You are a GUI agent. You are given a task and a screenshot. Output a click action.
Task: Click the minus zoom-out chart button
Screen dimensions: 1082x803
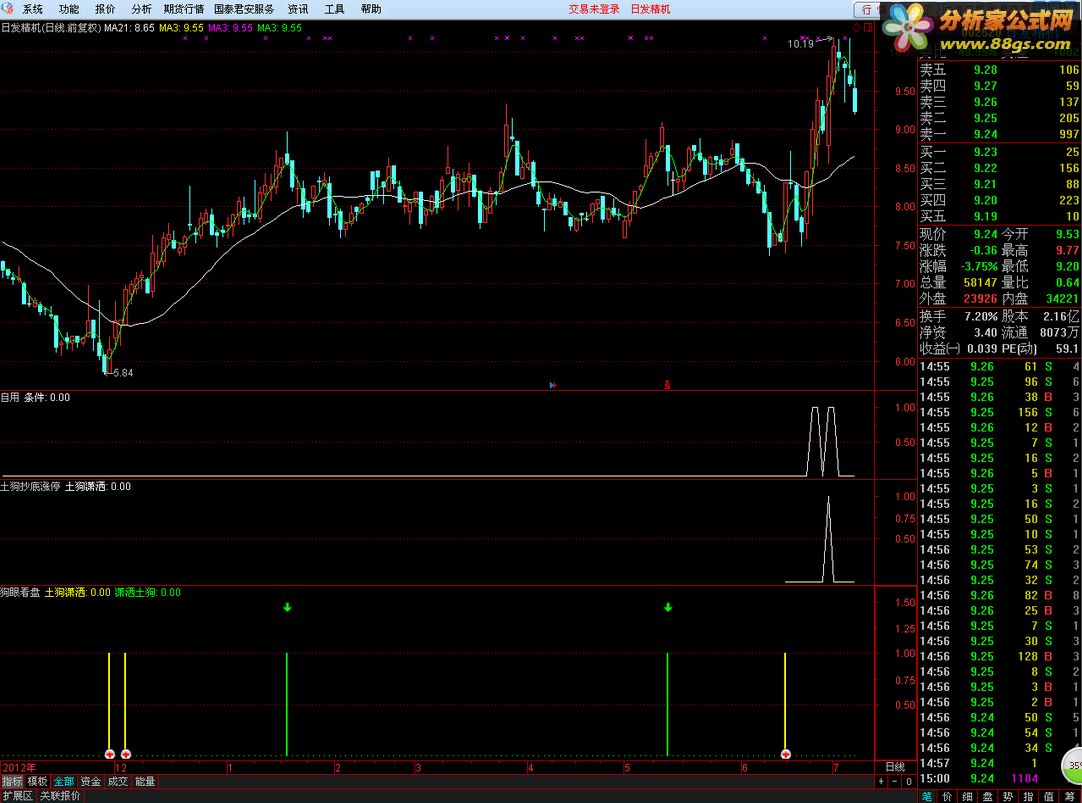895,781
